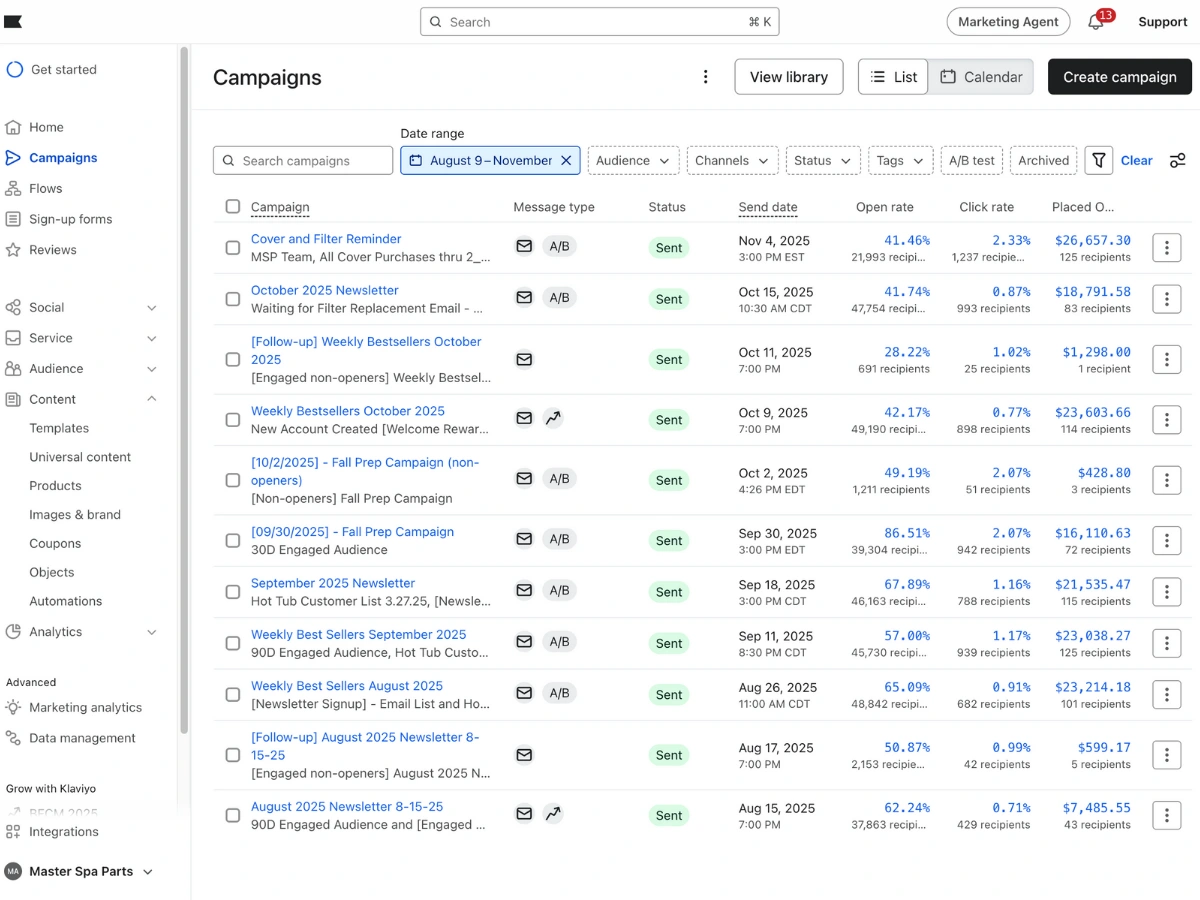This screenshot has width=1200, height=900.
Task: Tick the Weekly Best Sellers August 2025 checkbox
Action: (x=233, y=695)
